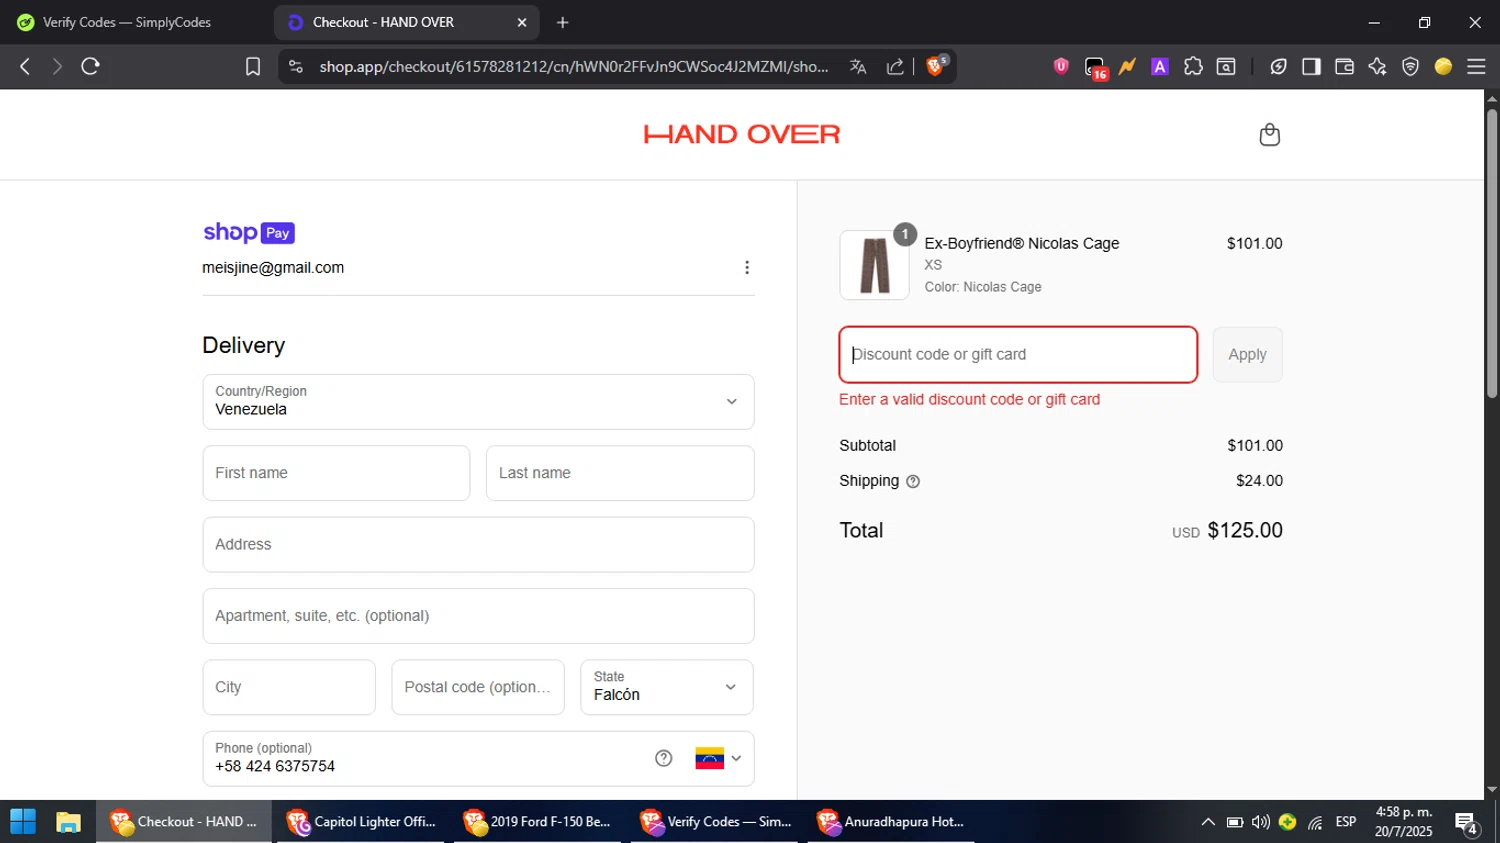
Task: Open the taskbar notification center icon
Action: [x=1467, y=823]
